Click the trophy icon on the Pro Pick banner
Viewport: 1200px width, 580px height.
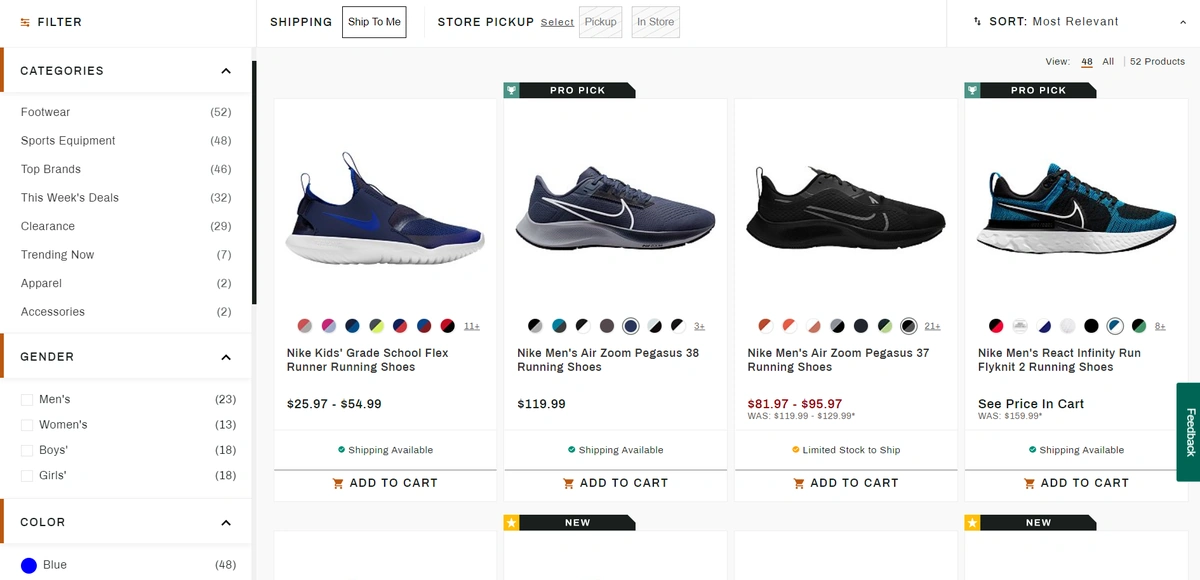(513, 90)
